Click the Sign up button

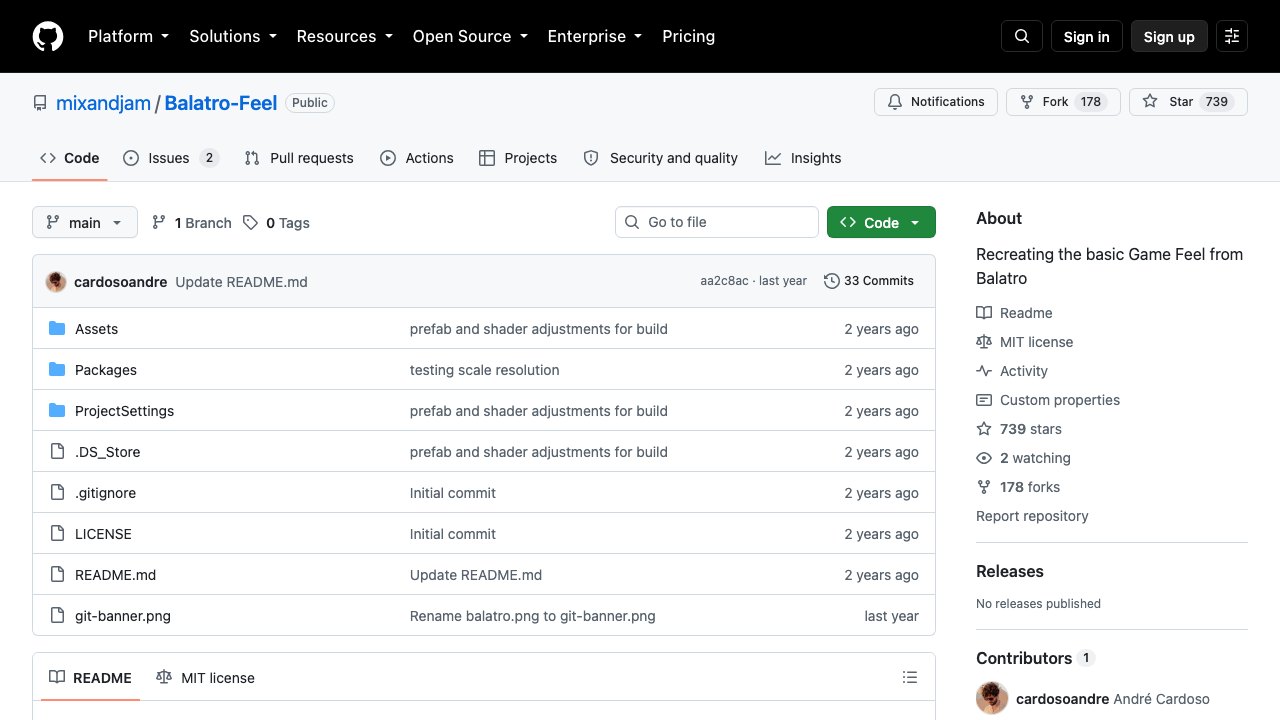pyautogui.click(x=1169, y=36)
